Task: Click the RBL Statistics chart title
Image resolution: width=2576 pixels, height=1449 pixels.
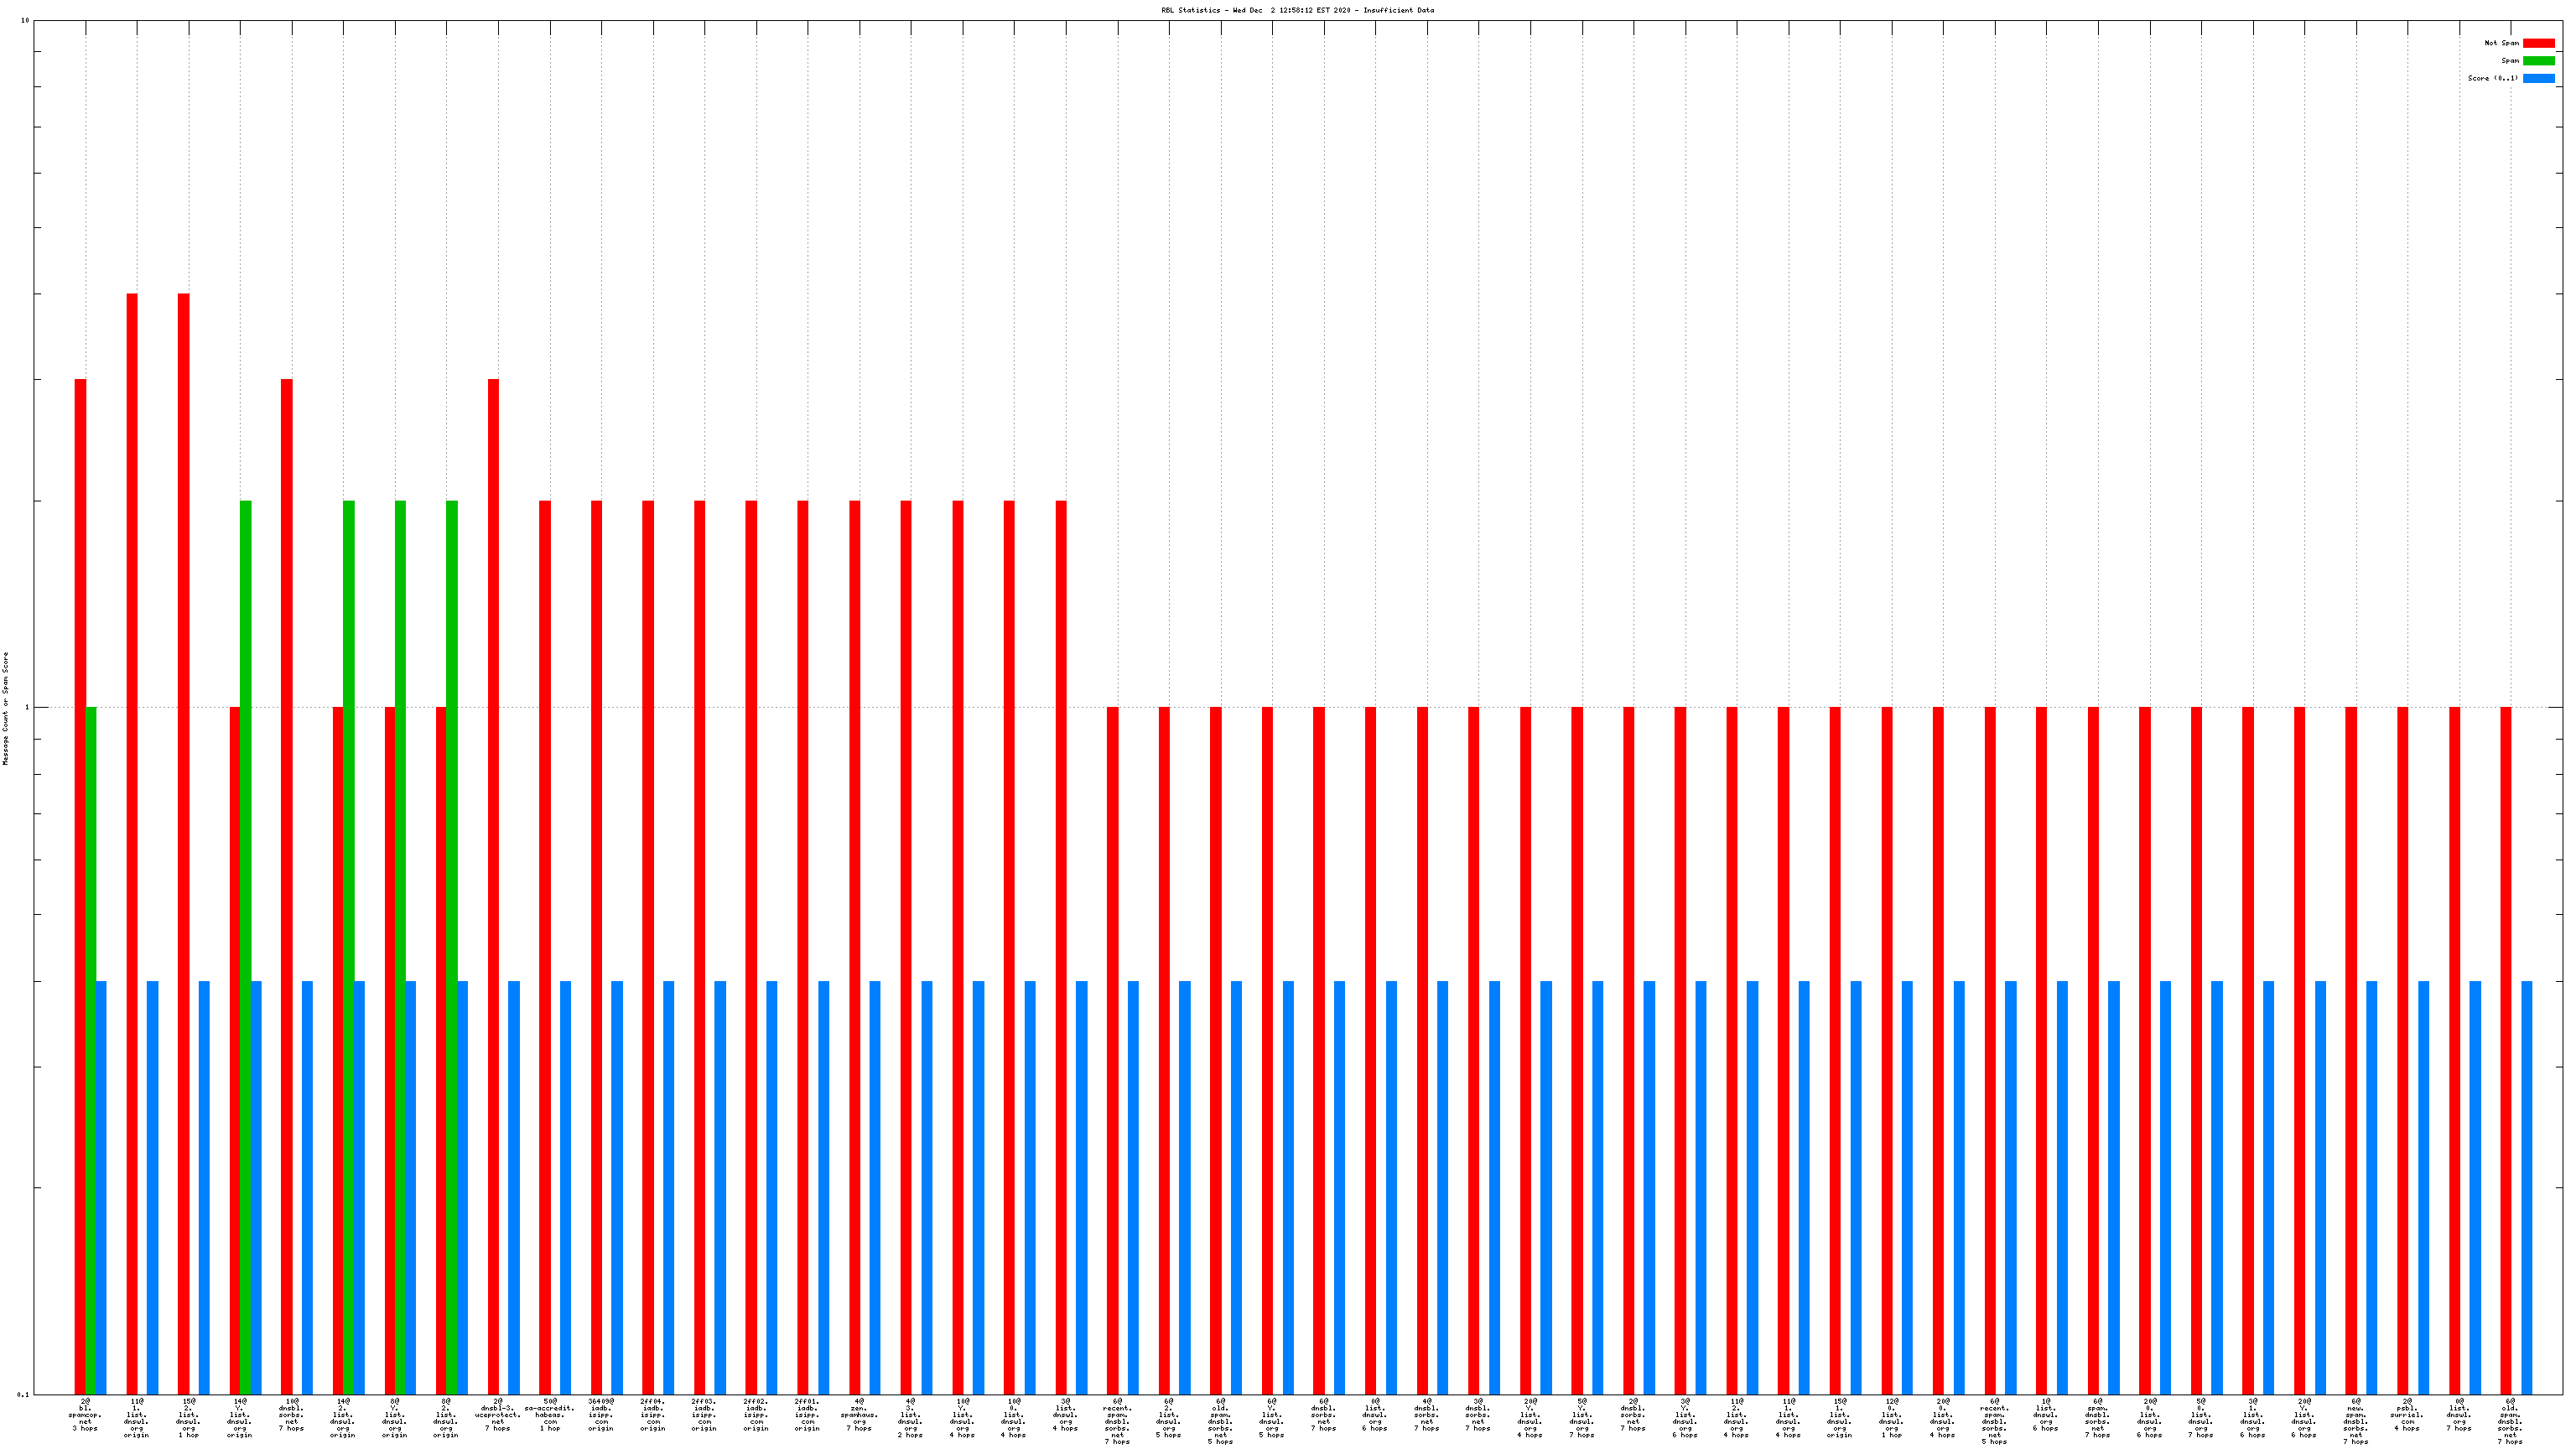Action: point(1297,10)
